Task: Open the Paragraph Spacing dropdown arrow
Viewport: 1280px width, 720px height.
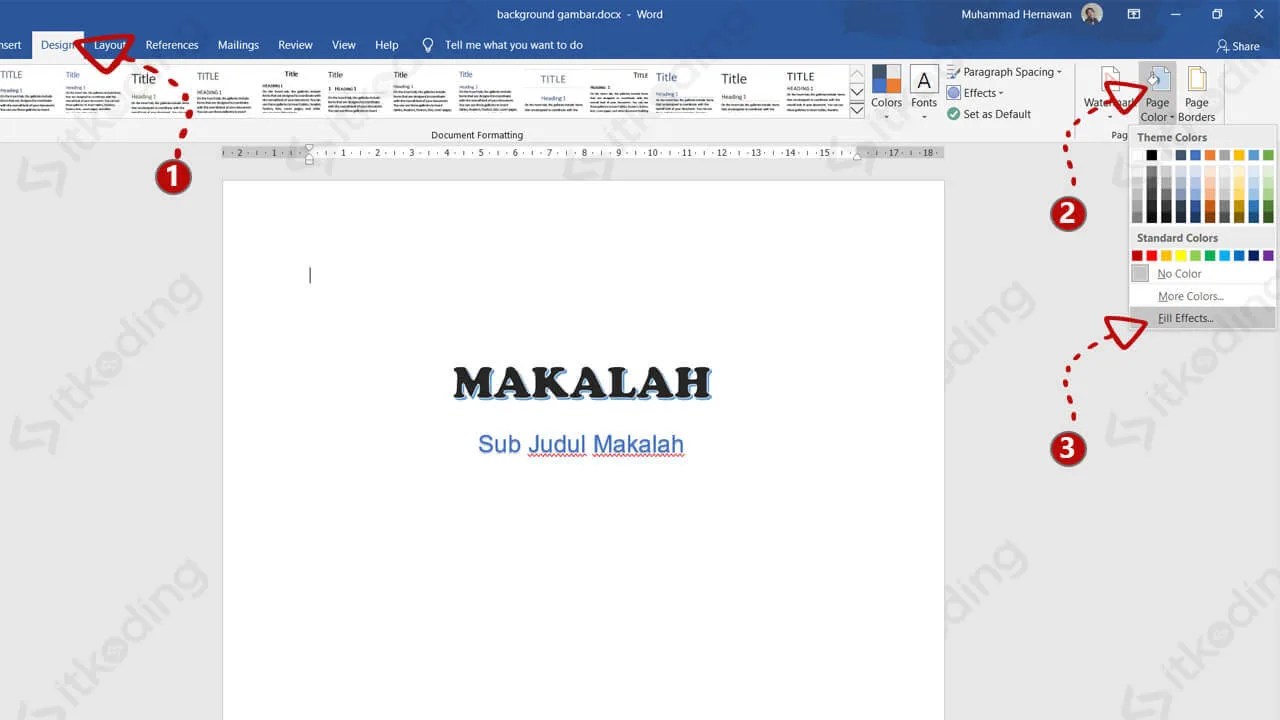Action: coord(1059,72)
